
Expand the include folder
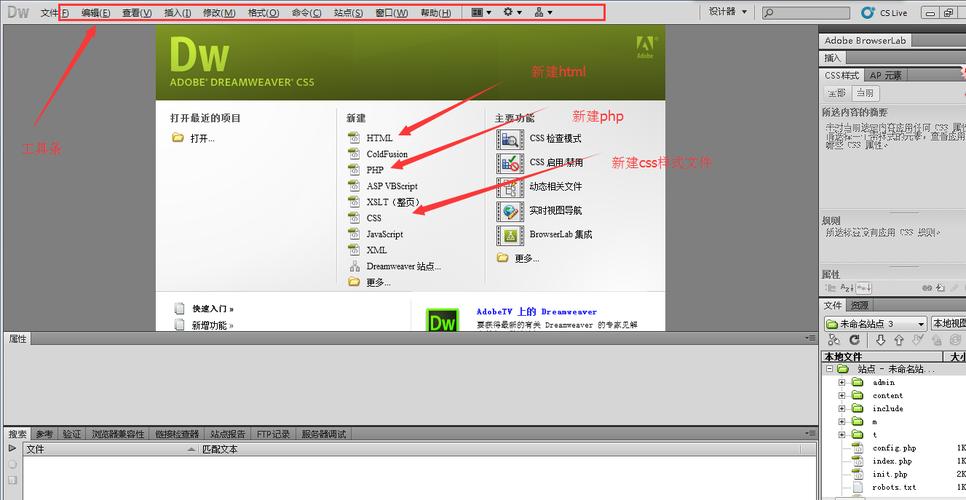[x=842, y=408]
